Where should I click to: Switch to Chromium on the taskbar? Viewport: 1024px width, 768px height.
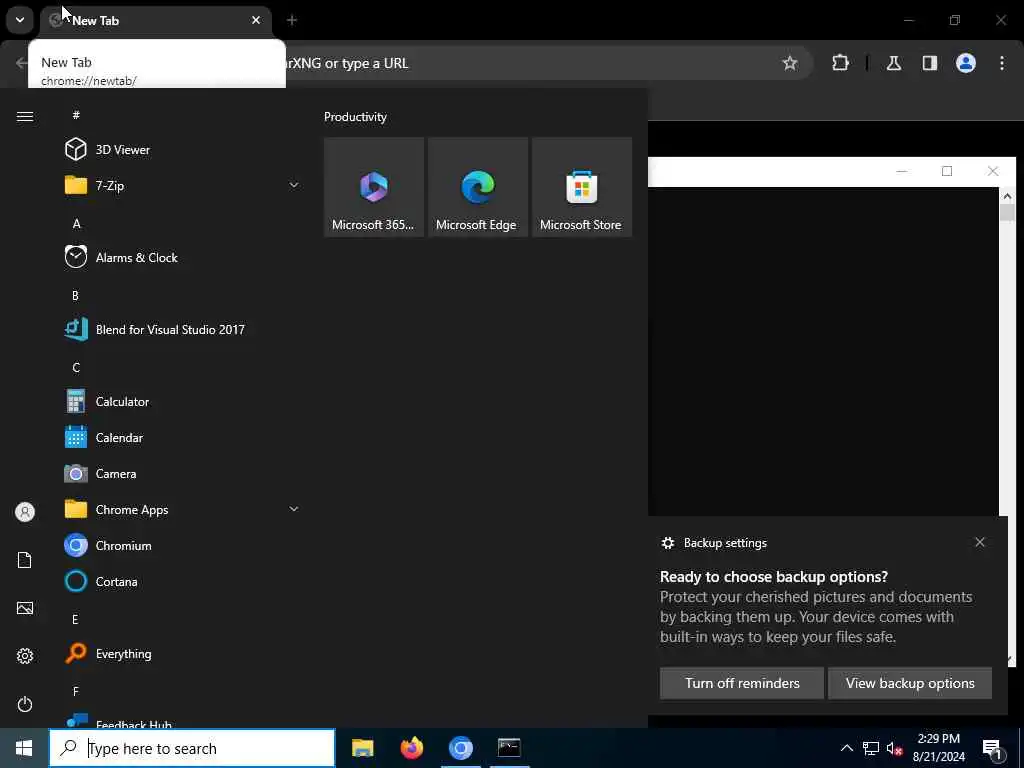(460, 748)
